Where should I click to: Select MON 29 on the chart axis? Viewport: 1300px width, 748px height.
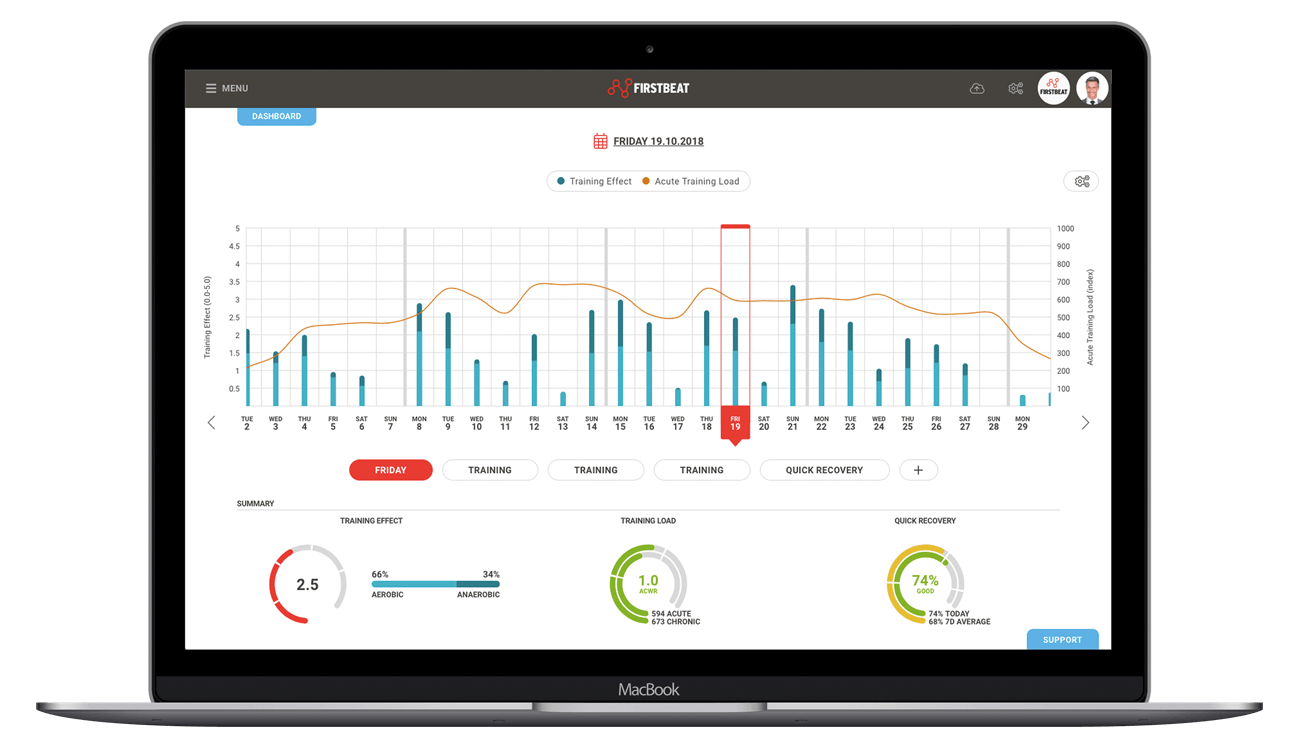pos(1022,423)
